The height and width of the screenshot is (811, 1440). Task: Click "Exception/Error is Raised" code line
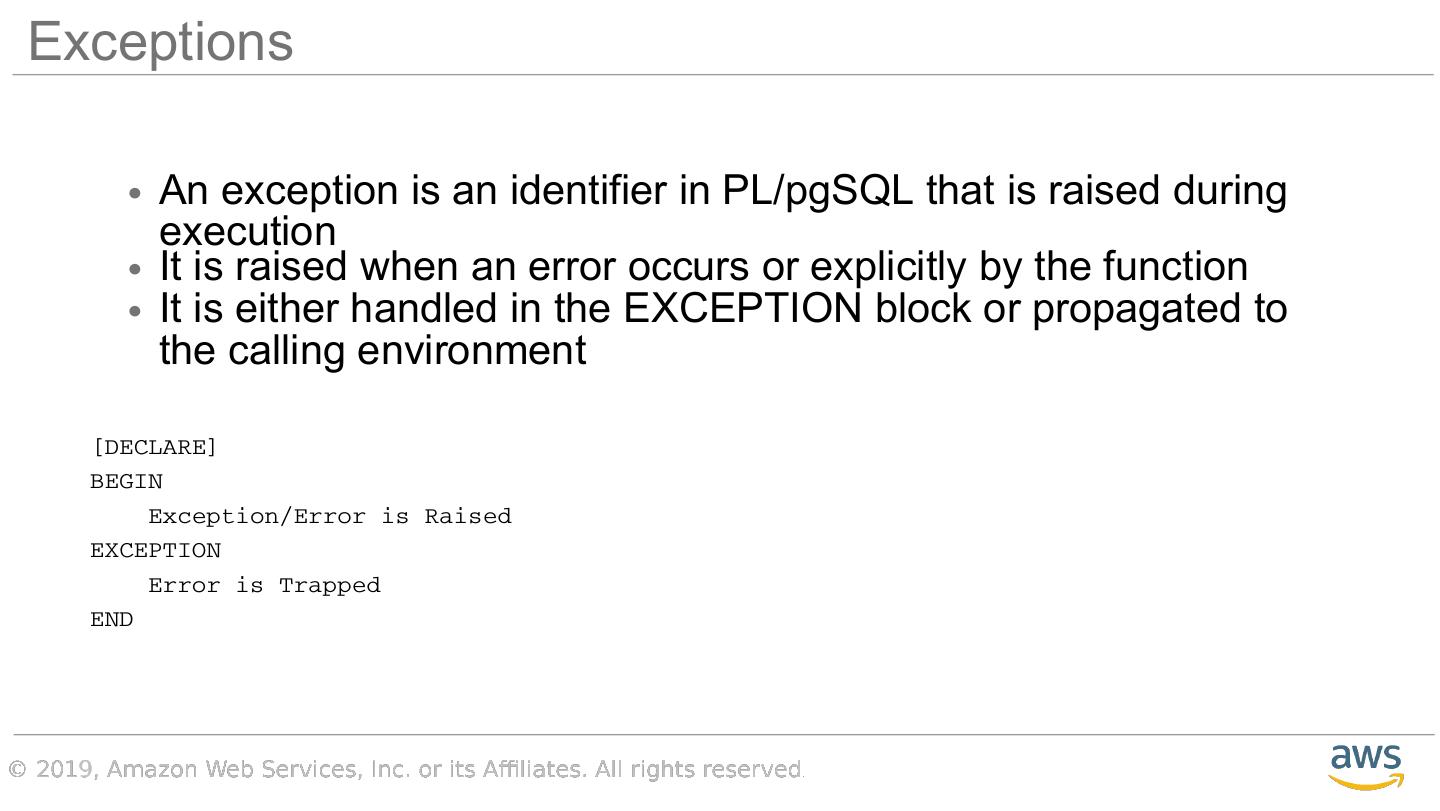[329, 516]
